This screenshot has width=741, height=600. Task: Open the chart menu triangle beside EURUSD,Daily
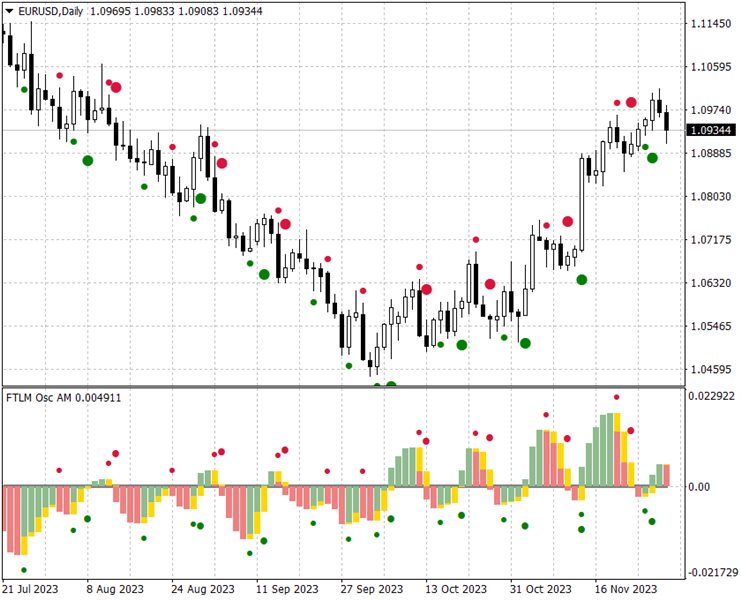9,11
